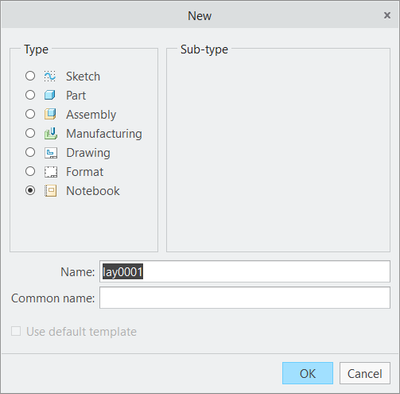Click the Cancel button

(365, 373)
